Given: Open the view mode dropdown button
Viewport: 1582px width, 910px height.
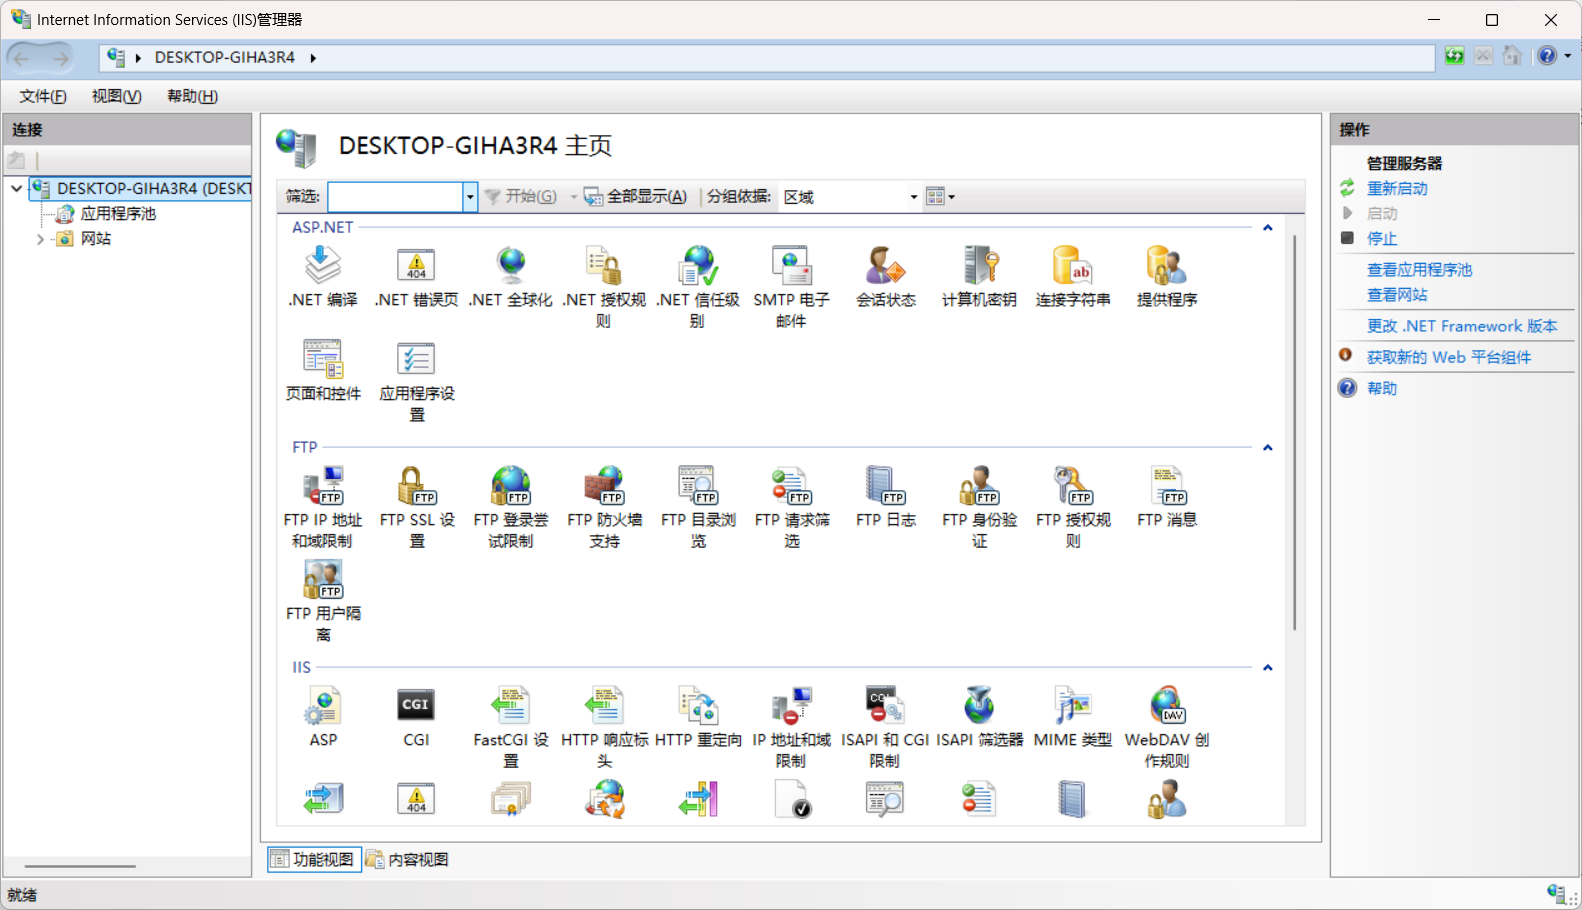Looking at the screenshot, I should pyautogui.click(x=940, y=197).
